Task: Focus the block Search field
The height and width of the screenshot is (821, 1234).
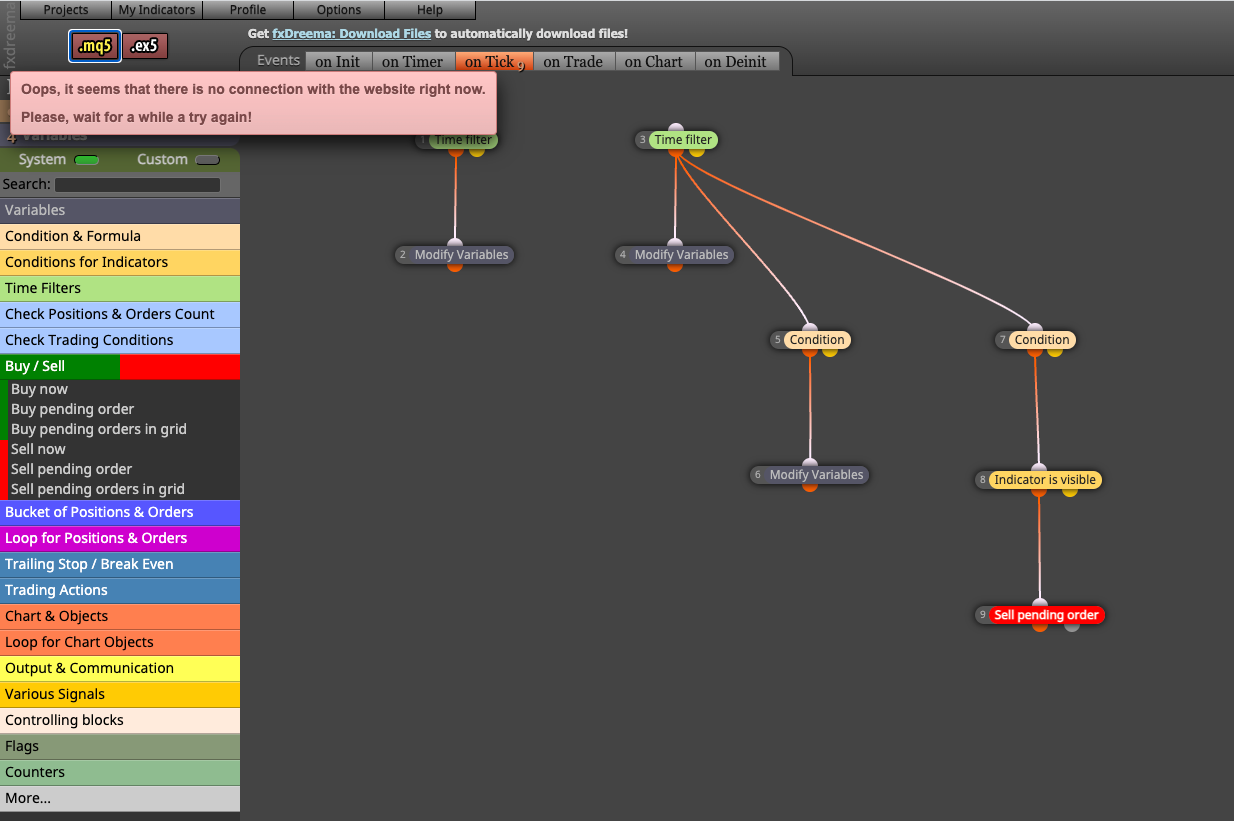Action: [137, 185]
